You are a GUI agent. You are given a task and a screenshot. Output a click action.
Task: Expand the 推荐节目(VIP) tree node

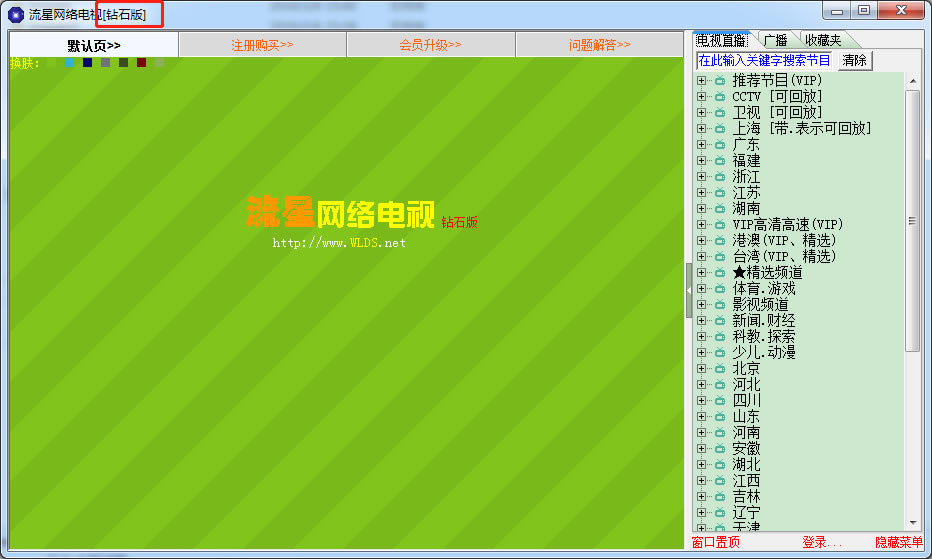tap(702, 81)
